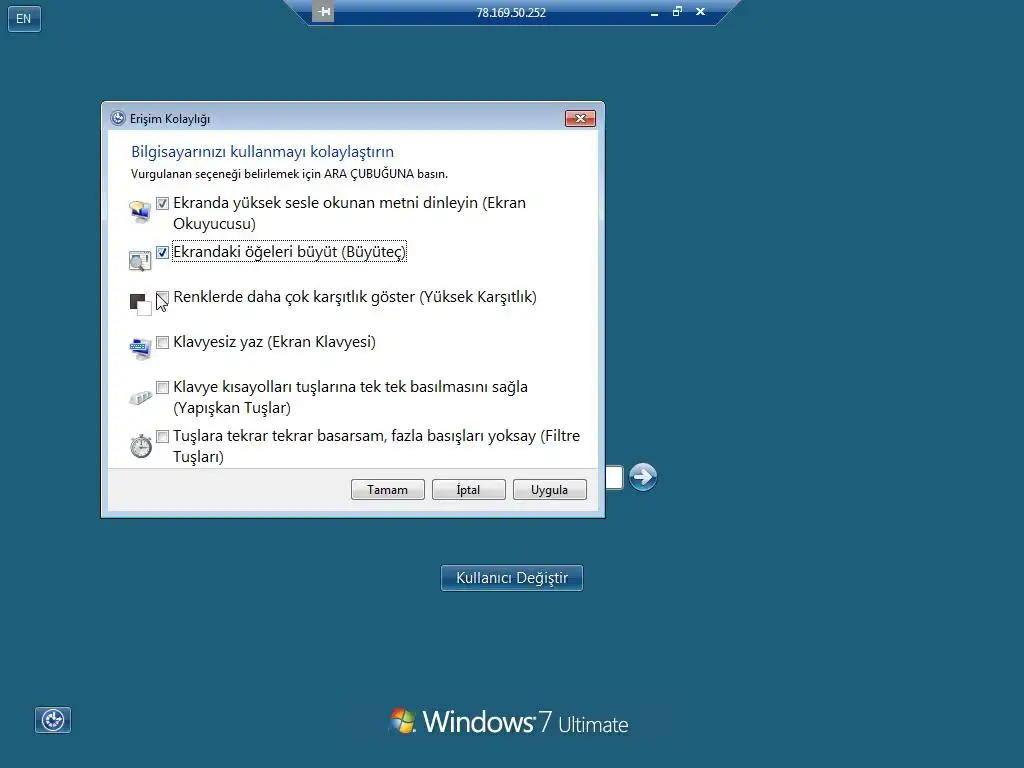Submit login with the blue arrow button
This screenshot has height=768, width=1024.
643,477
